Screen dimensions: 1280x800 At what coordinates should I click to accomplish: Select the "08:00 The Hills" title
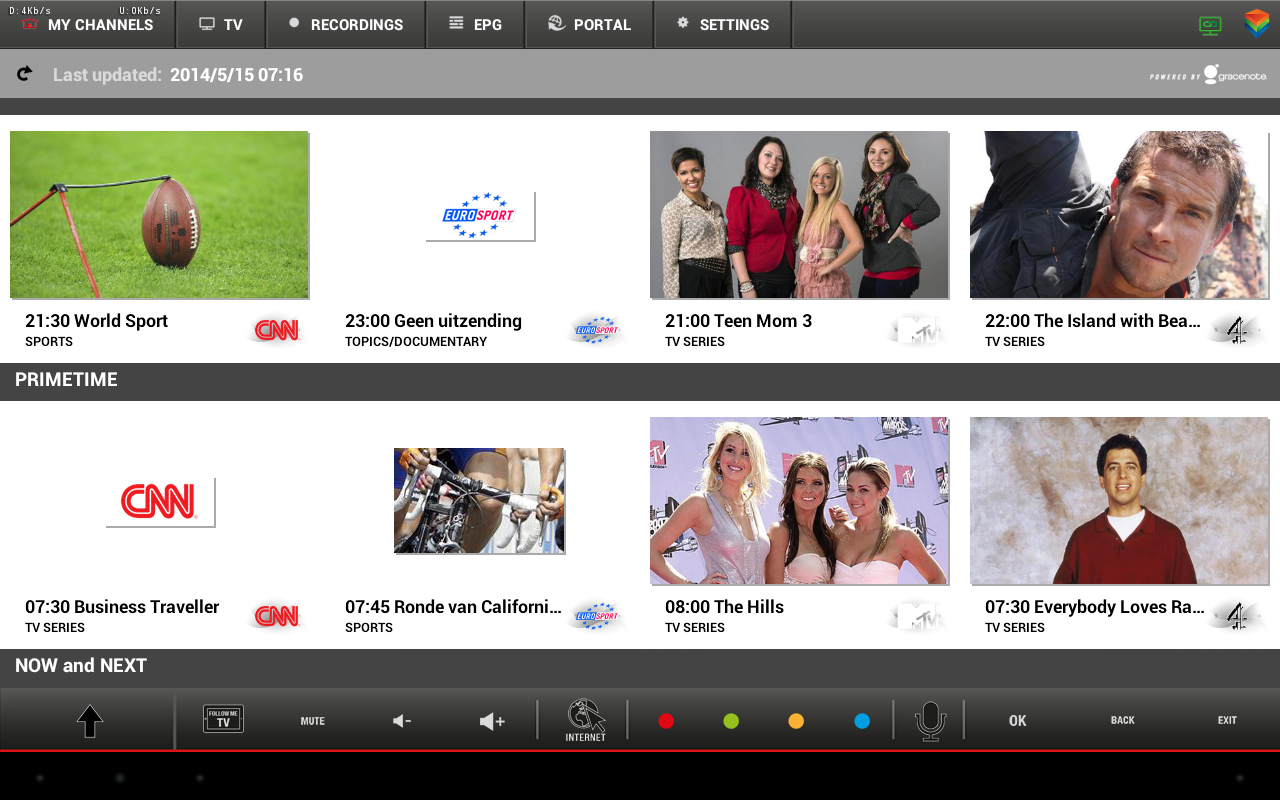click(724, 607)
